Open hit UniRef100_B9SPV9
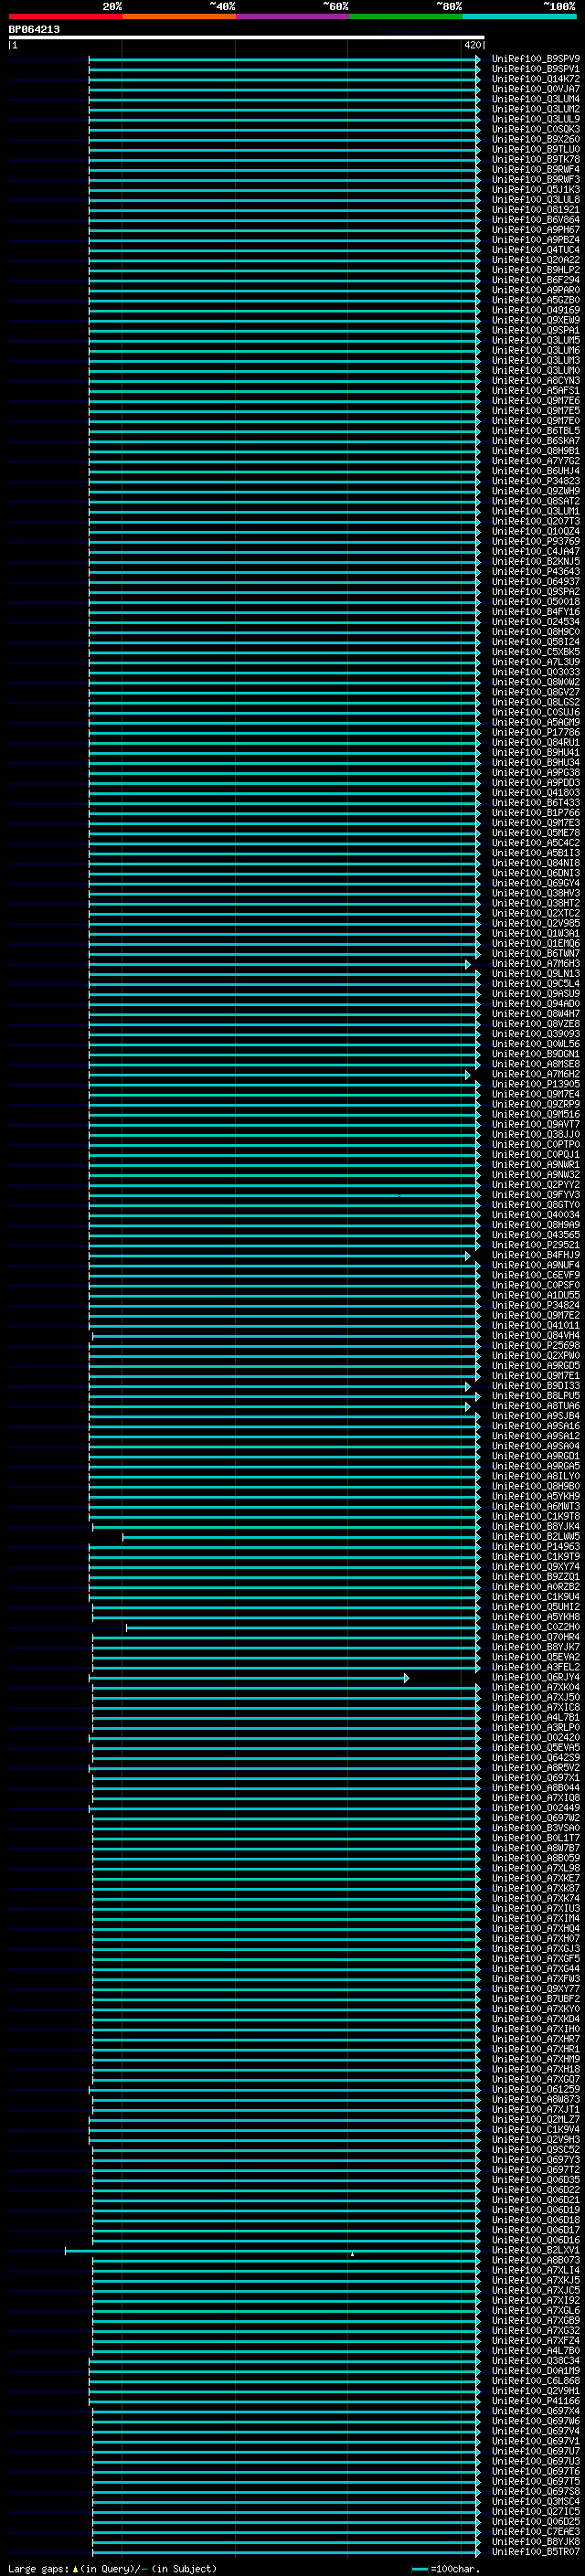Screen dimensions: 585x2576 pos(535,59)
